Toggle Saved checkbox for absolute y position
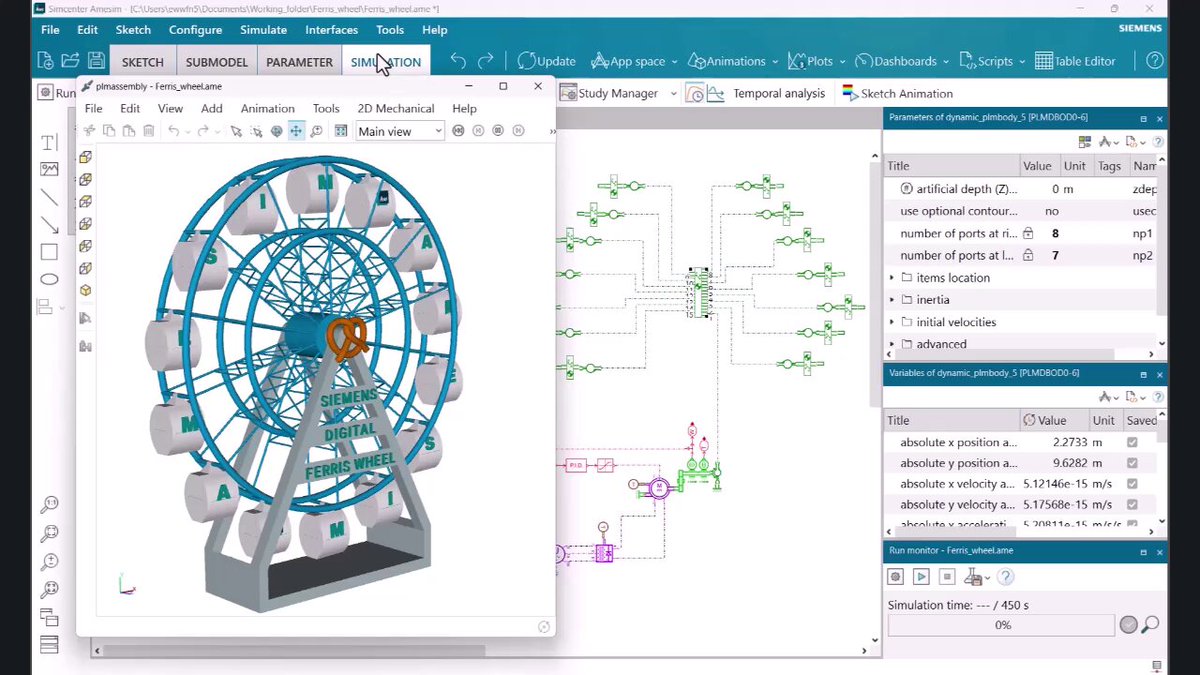This screenshot has width=1200, height=675. click(x=1132, y=463)
